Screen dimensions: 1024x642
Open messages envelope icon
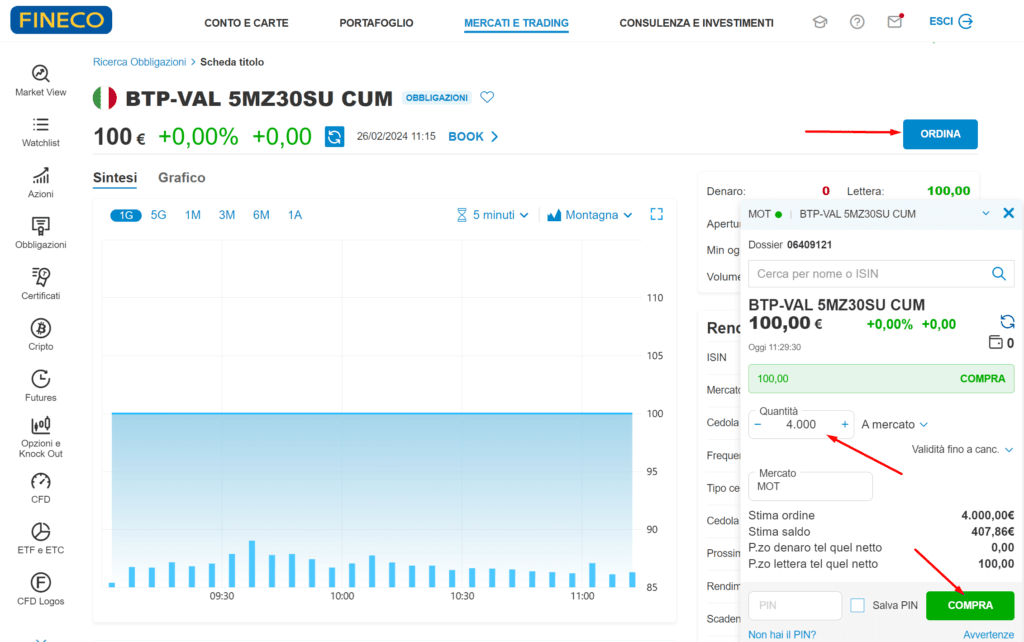coord(894,22)
